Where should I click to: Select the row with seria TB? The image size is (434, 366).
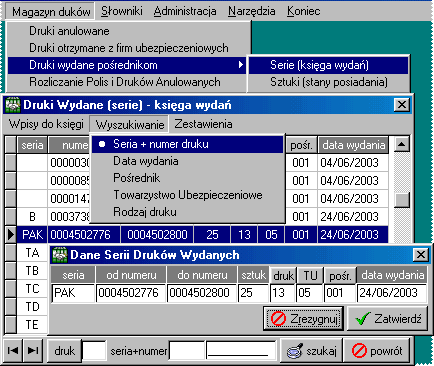[32, 271]
